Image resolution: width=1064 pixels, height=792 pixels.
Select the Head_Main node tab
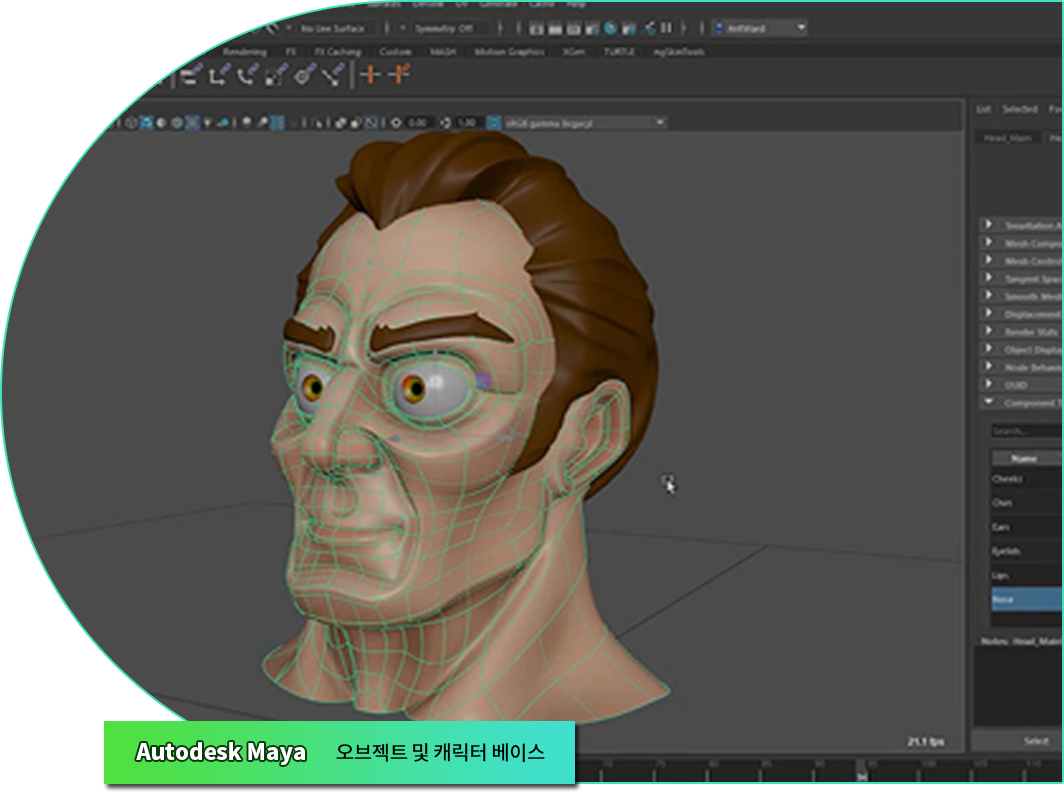pyautogui.click(x=1008, y=138)
